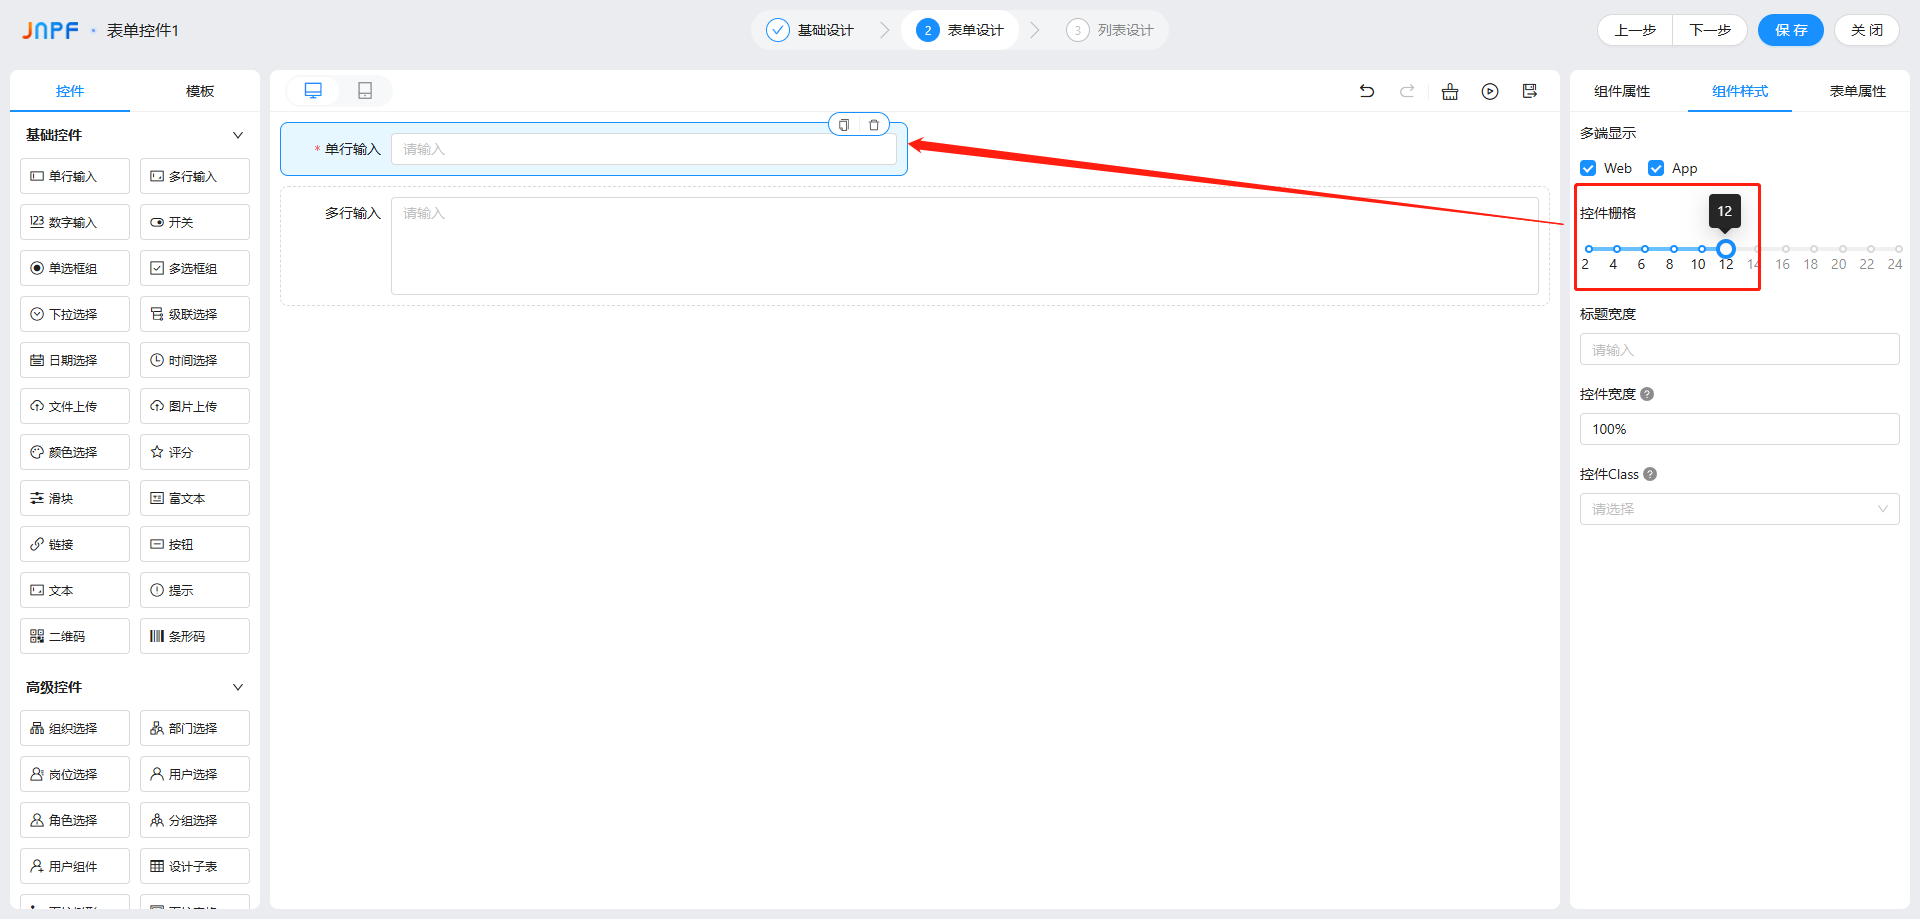This screenshot has width=1920, height=919.
Task: Collapse the 基础控件 section
Action: 238,135
